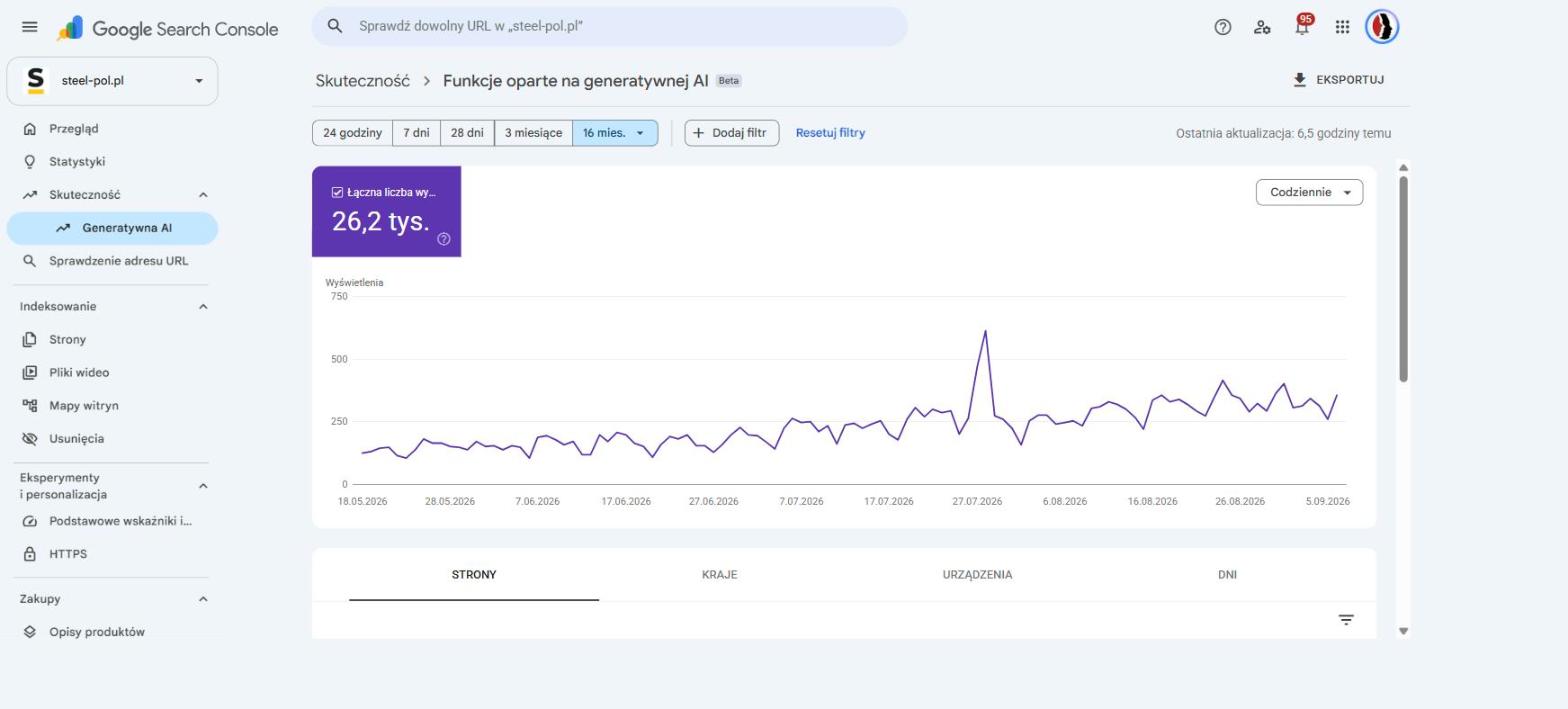This screenshot has height=709, width=1568.
Task: Click the Sprawdzenie adresu URL magnifier icon
Action: (30, 261)
